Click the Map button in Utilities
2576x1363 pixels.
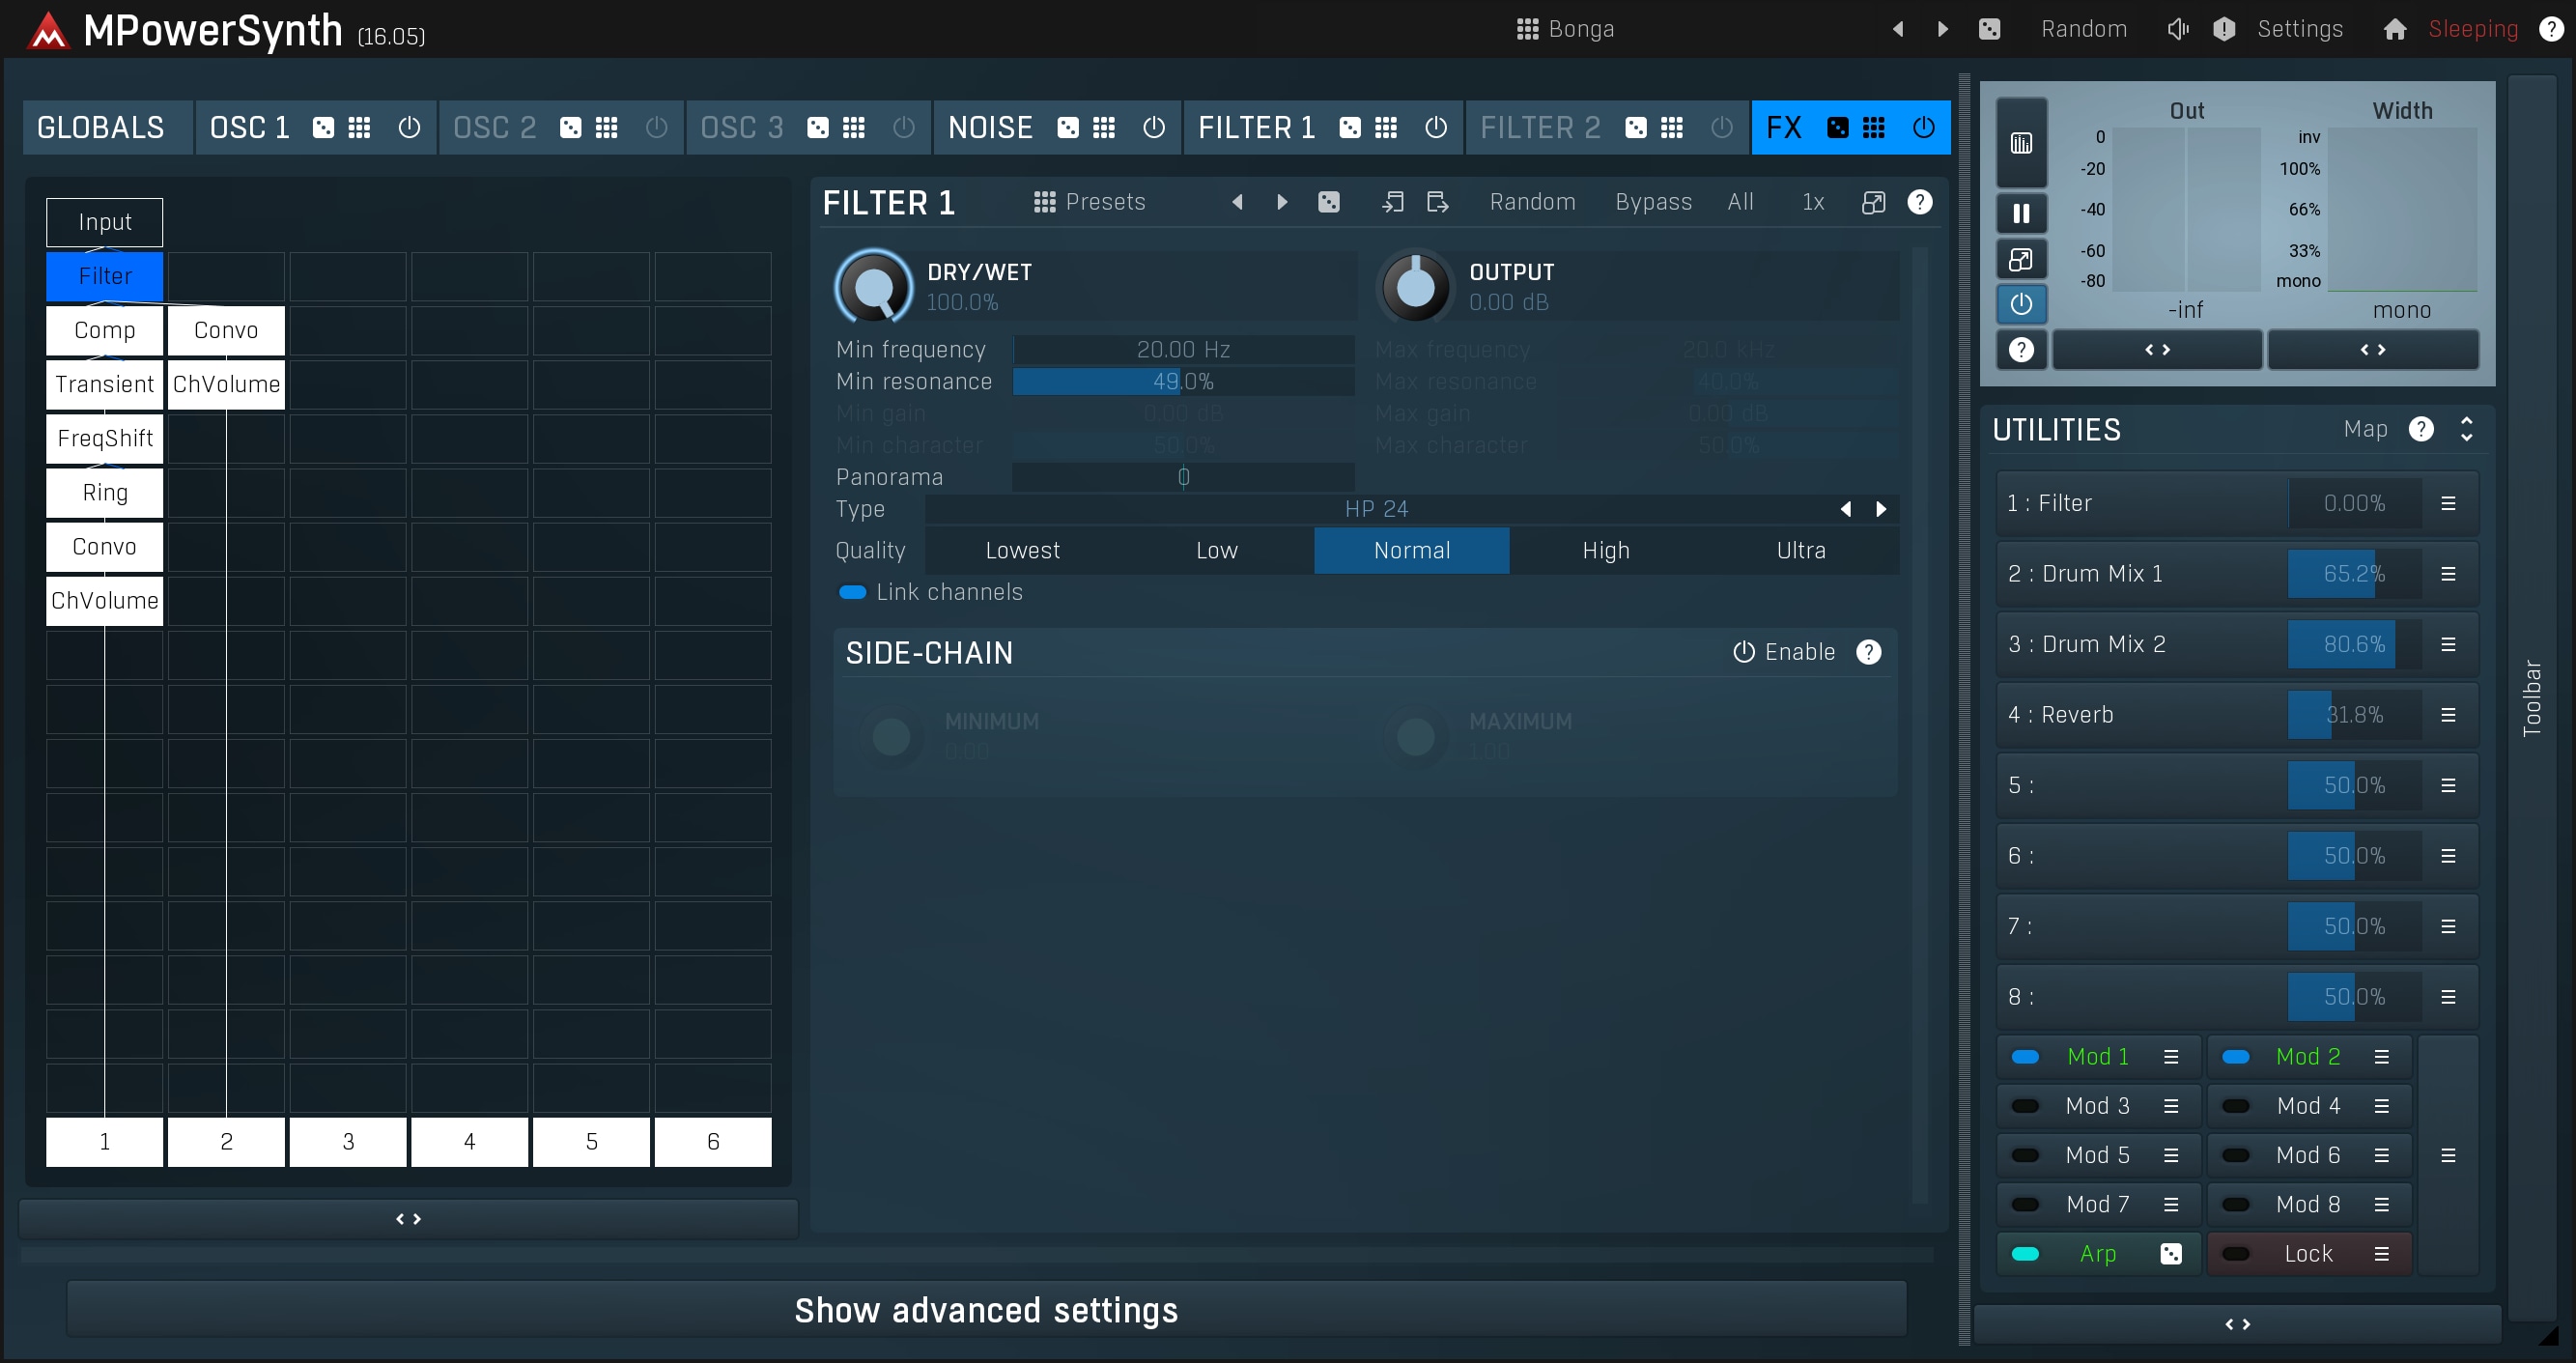click(2365, 429)
